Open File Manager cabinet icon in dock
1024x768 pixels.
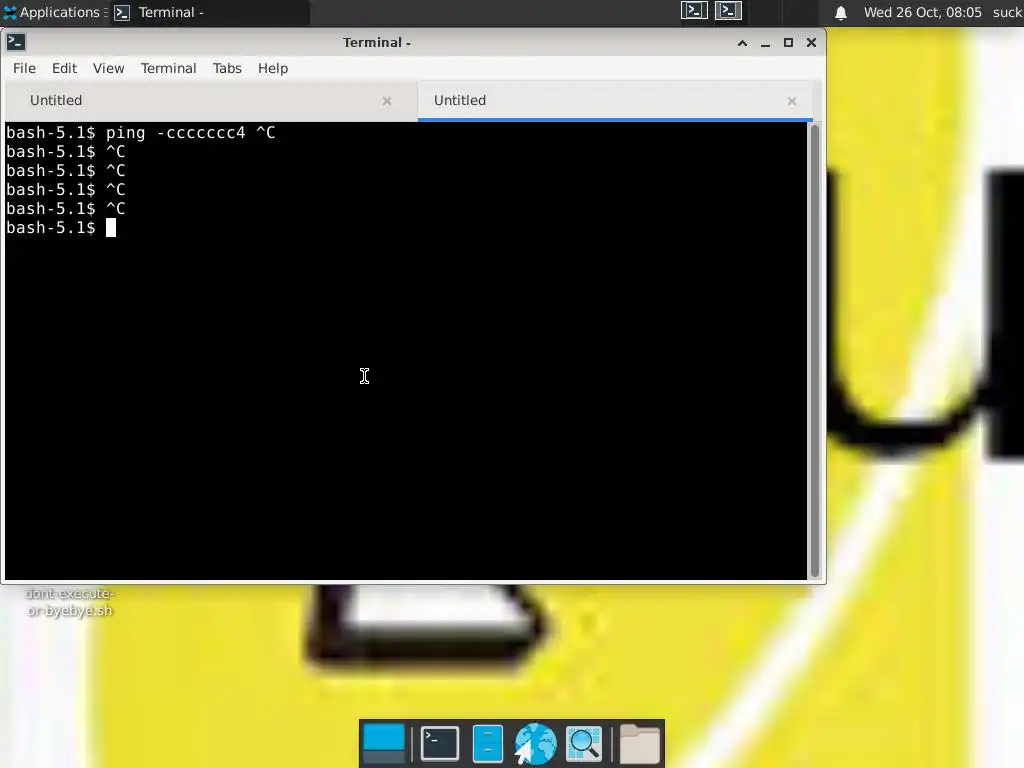(x=487, y=744)
